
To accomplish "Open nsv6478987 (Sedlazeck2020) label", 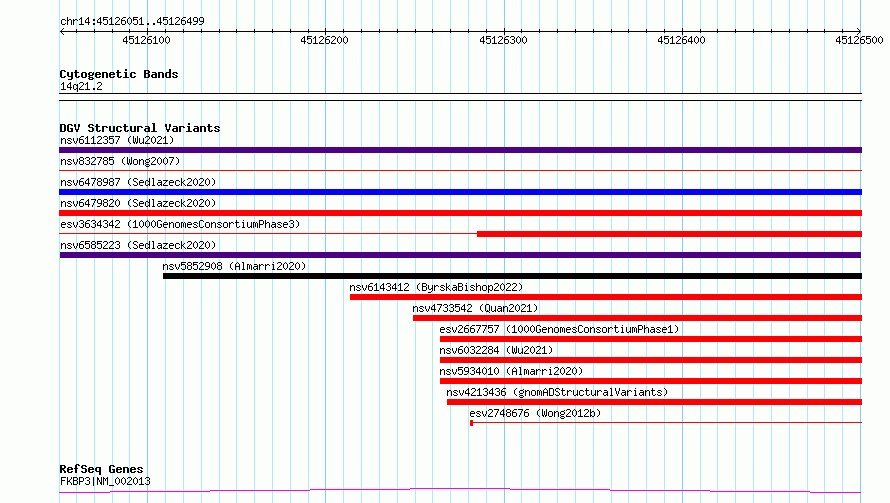I will [x=138, y=182].
